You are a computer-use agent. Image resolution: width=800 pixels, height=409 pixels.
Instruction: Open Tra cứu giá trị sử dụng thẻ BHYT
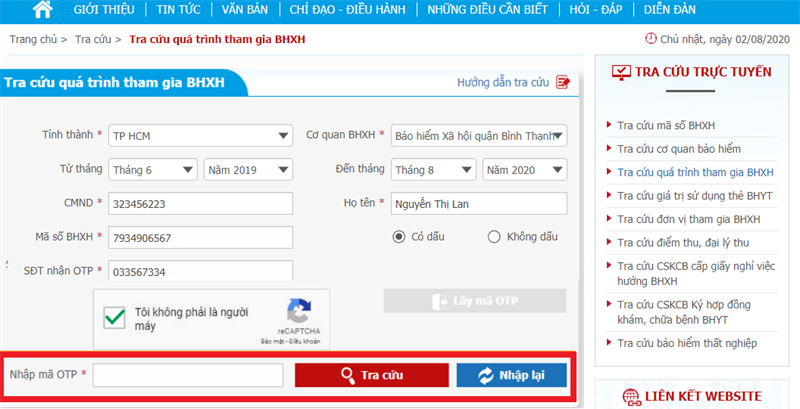[695, 196]
